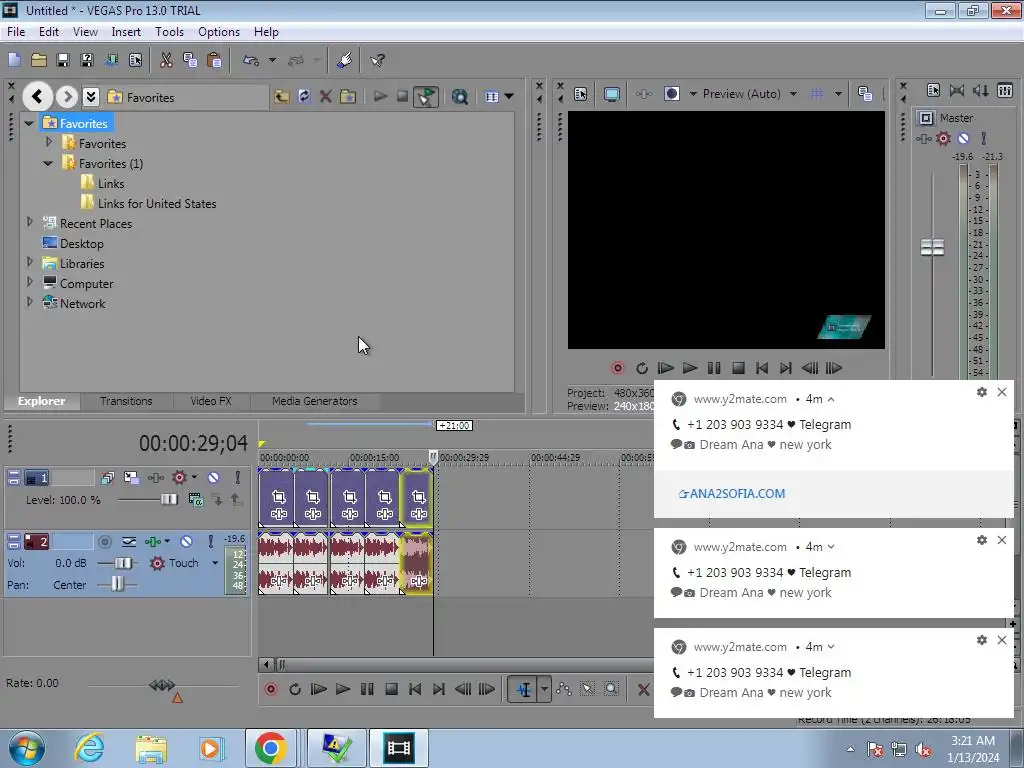Expand the Computer tree node
Screen dimensions: 1024x768
(29, 283)
